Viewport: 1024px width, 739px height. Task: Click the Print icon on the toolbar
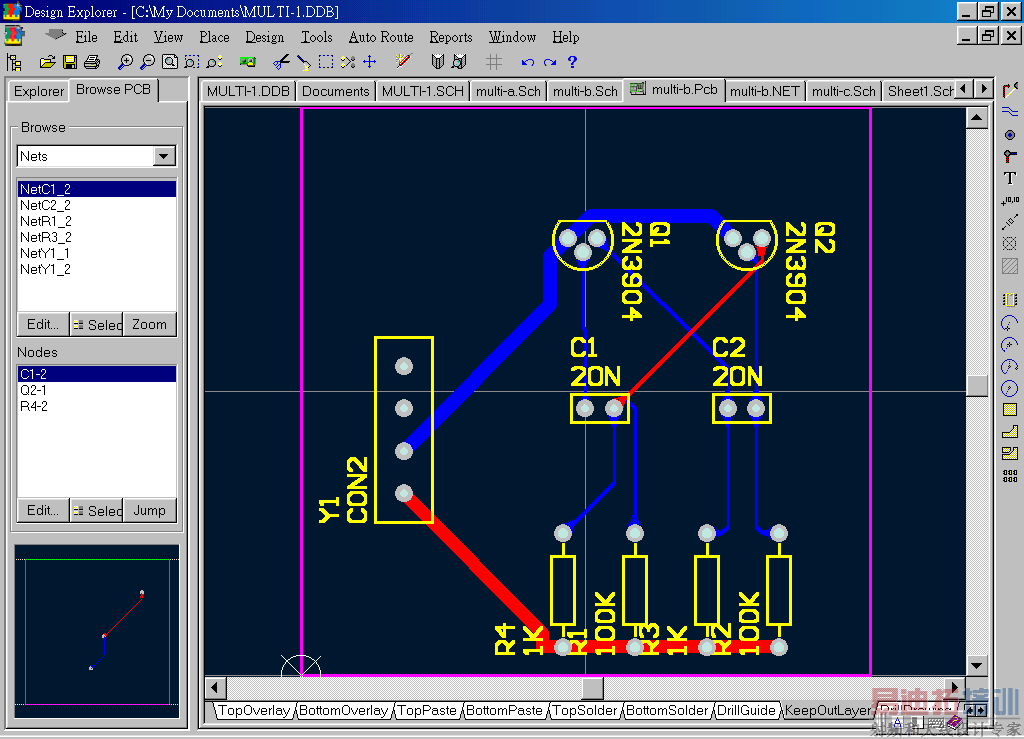(x=89, y=62)
